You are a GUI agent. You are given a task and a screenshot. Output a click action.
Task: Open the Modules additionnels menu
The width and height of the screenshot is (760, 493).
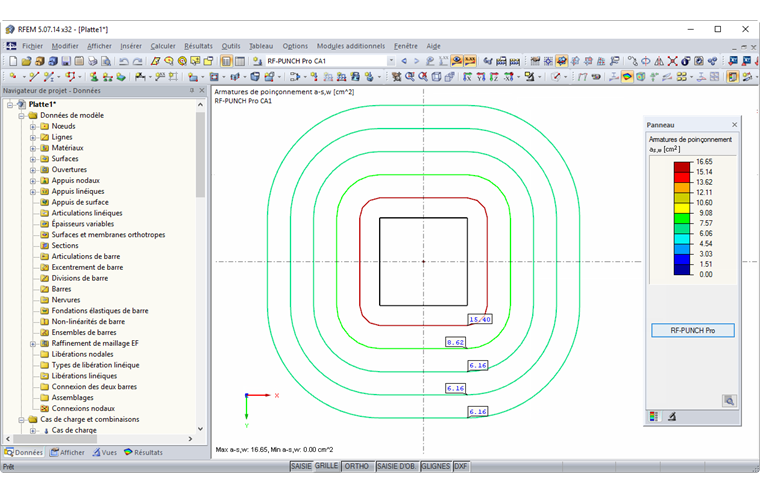[x=351, y=46]
